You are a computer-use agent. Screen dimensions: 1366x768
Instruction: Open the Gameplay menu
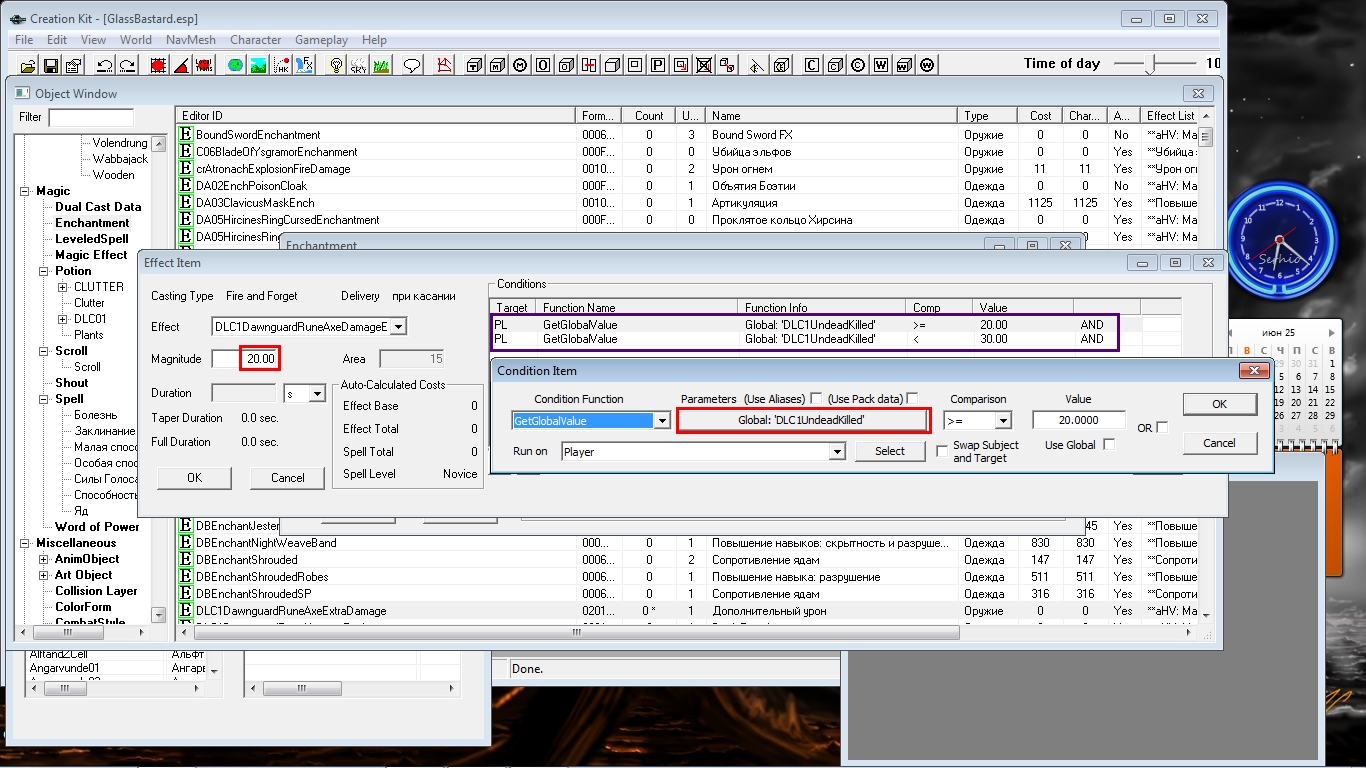pos(321,40)
